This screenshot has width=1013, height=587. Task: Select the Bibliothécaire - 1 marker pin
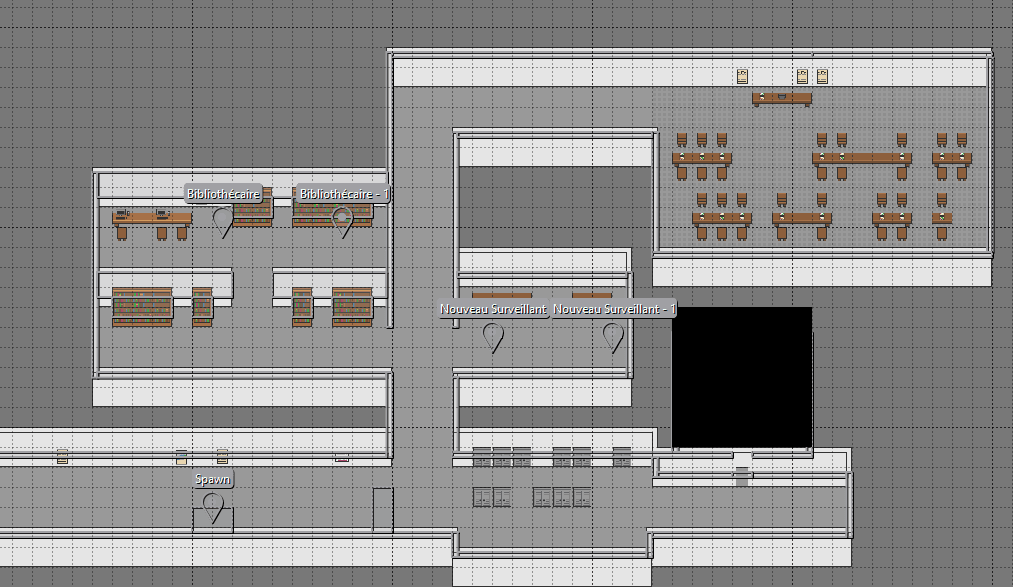click(343, 219)
